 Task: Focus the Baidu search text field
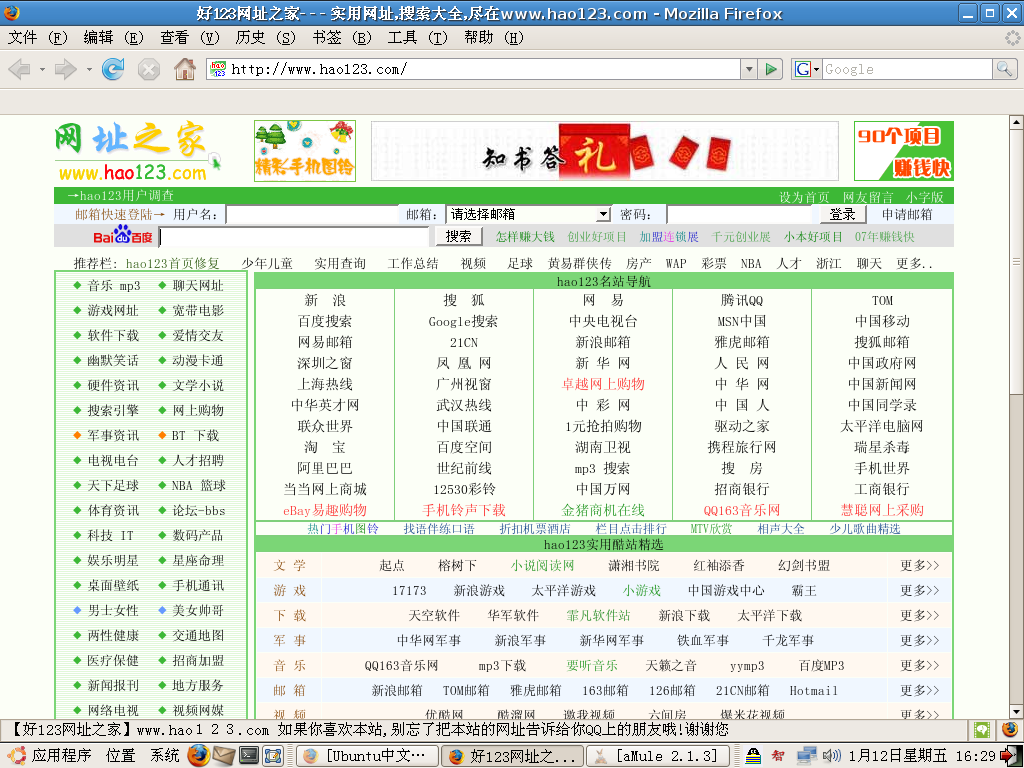pyautogui.click(x=294, y=236)
